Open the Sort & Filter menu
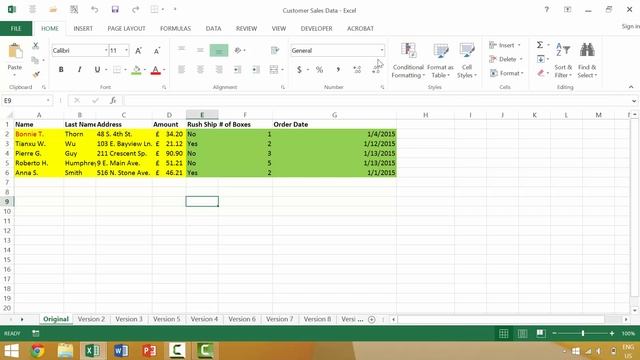Viewport: 640px width, 360px height. (563, 60)
